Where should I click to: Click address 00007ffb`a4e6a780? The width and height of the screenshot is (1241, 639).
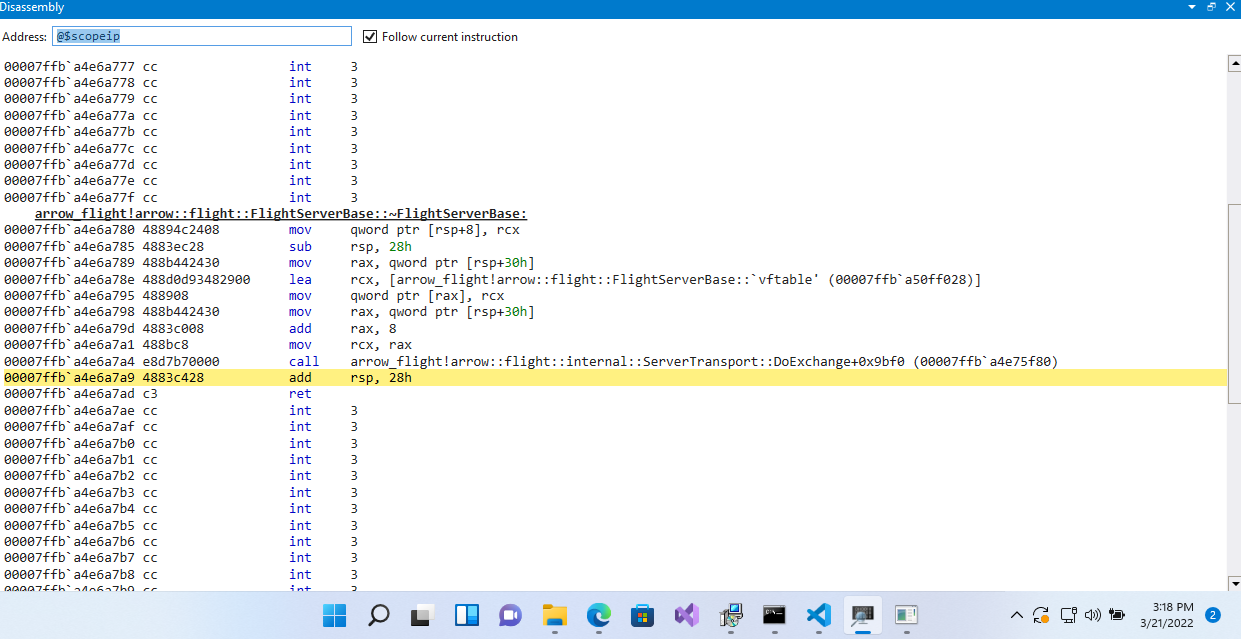[x=69, y=230]
